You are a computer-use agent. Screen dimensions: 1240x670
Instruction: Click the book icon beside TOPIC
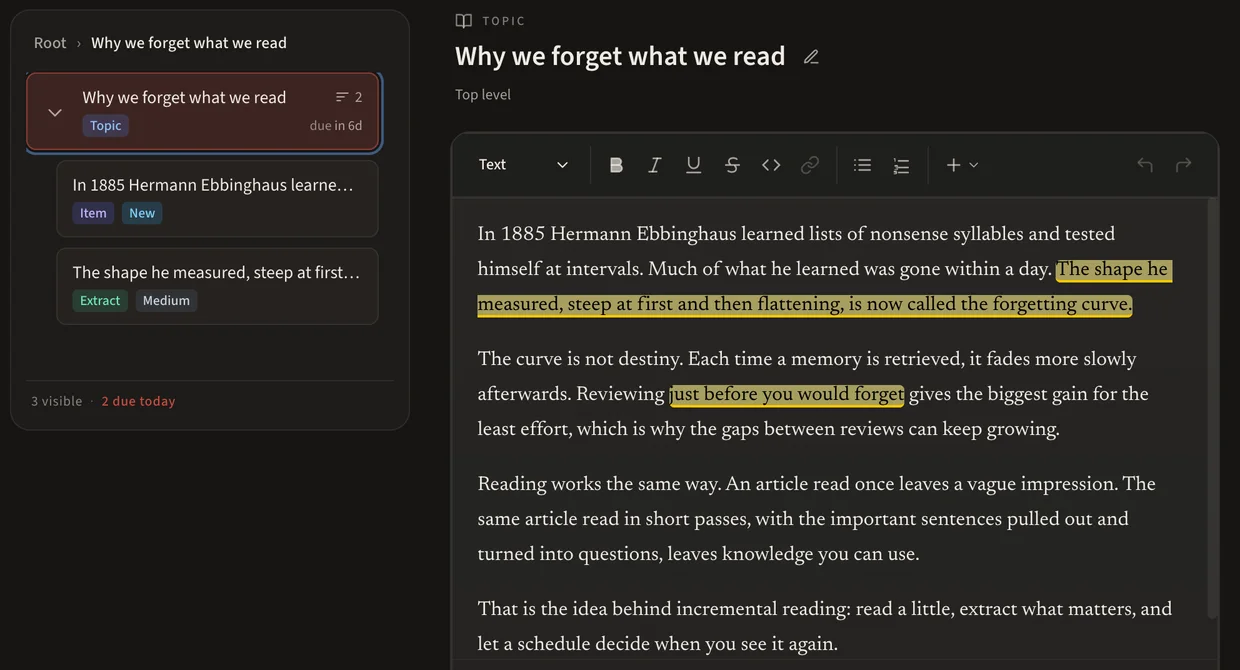464,21
